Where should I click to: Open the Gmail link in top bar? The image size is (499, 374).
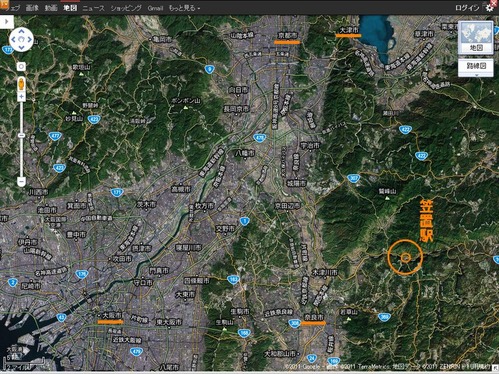(x=155, y=8)
